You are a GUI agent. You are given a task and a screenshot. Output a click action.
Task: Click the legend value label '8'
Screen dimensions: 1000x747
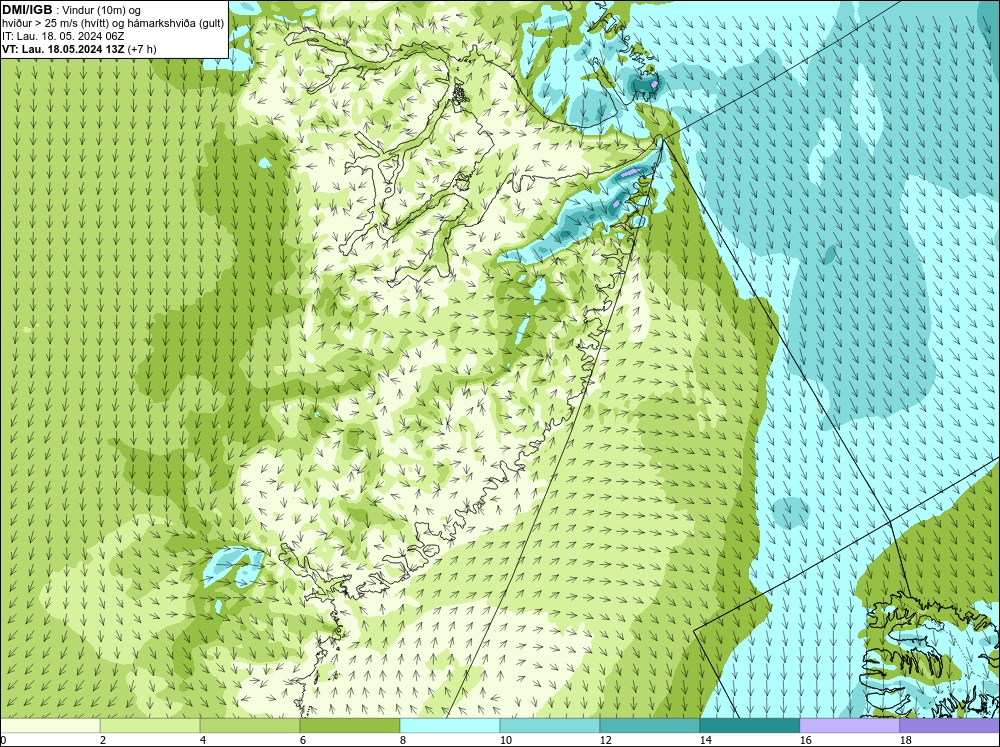(404, 740)
